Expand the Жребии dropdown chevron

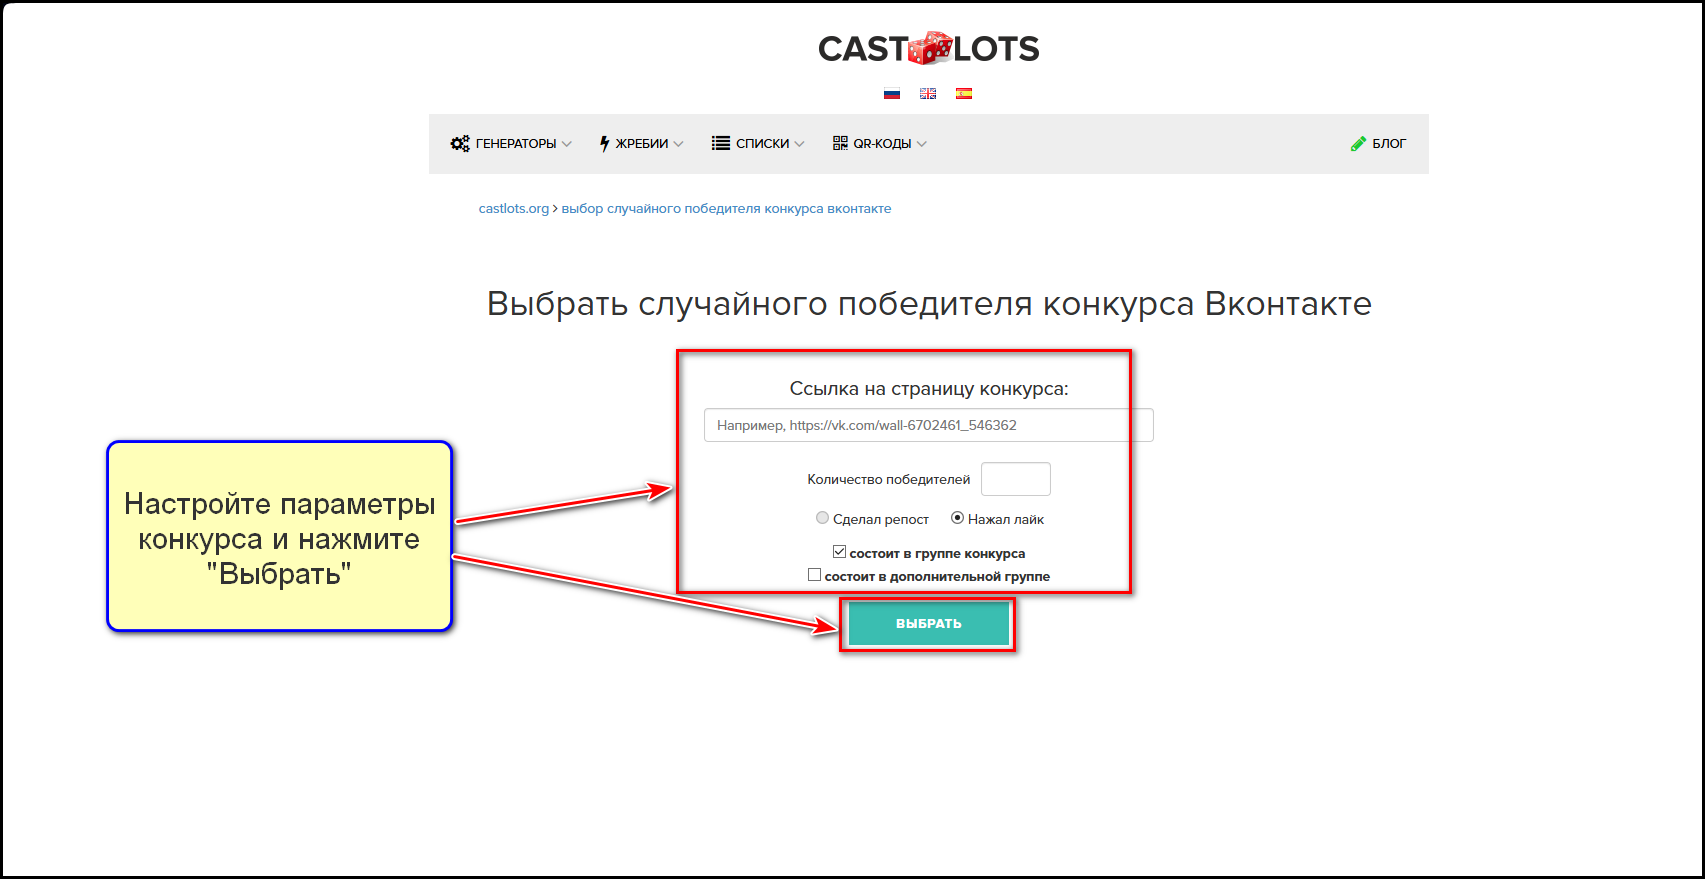tap(679, 144)
